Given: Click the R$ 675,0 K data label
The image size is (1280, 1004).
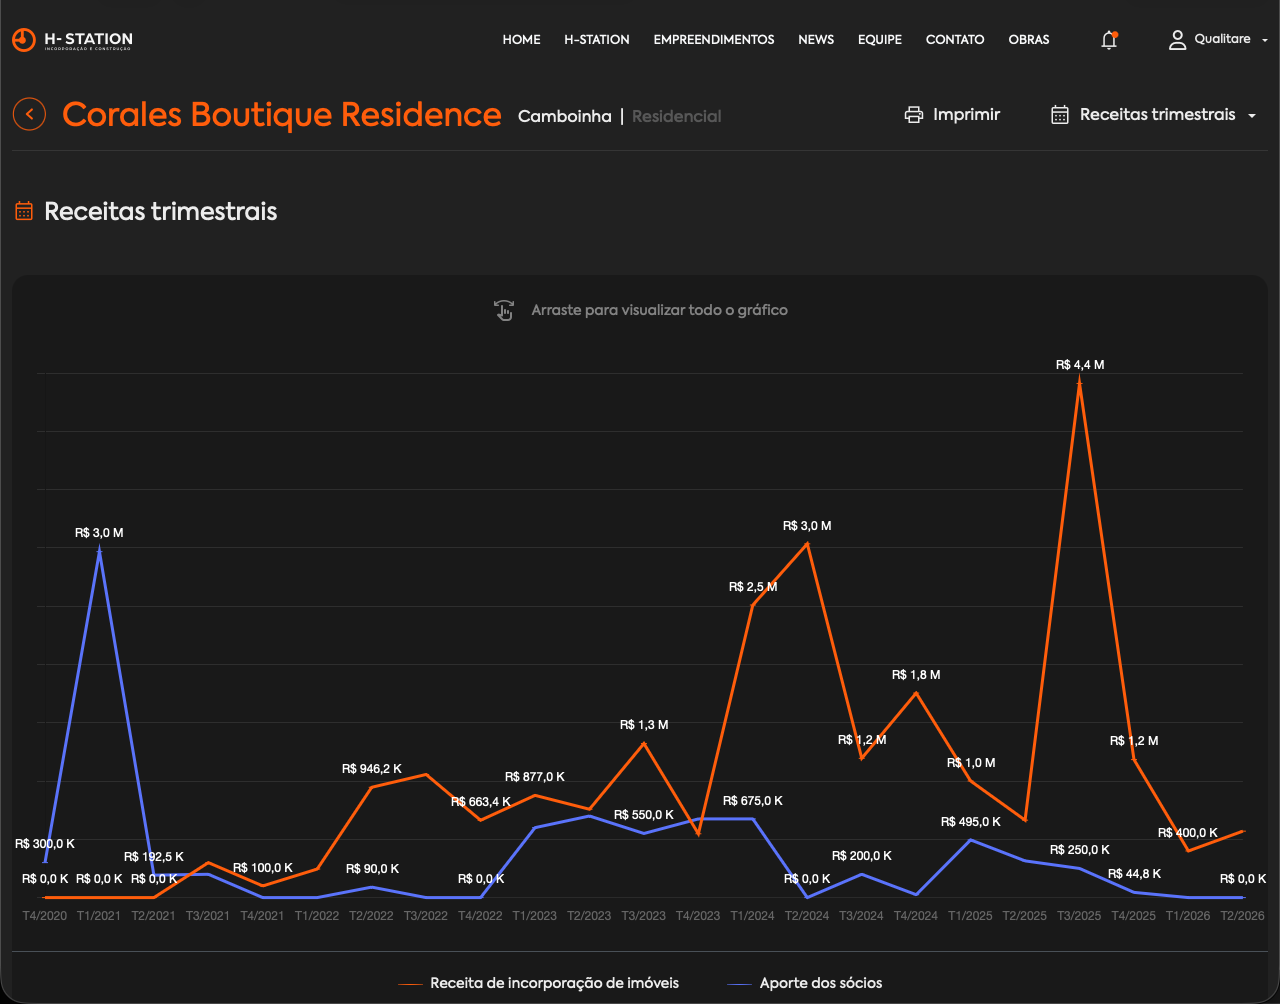Looking at the screenshot, I should click(753, 801).
